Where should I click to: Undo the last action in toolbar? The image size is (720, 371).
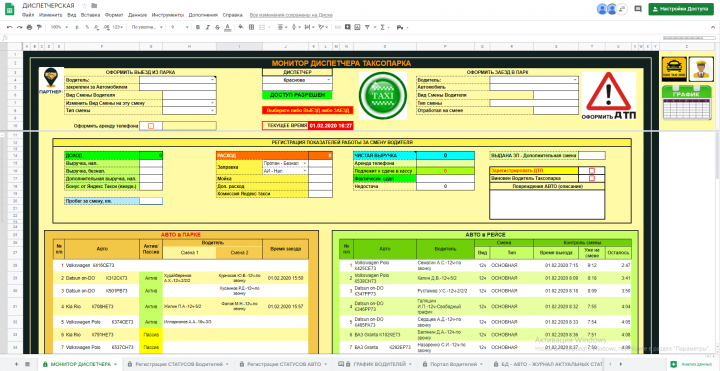point(10,27)
